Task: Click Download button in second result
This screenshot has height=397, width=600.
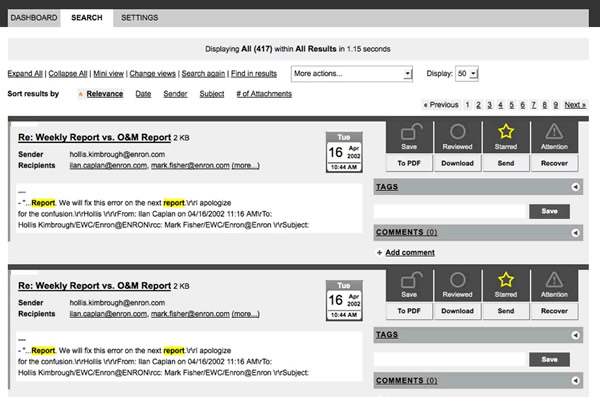Action: (457, 311)
